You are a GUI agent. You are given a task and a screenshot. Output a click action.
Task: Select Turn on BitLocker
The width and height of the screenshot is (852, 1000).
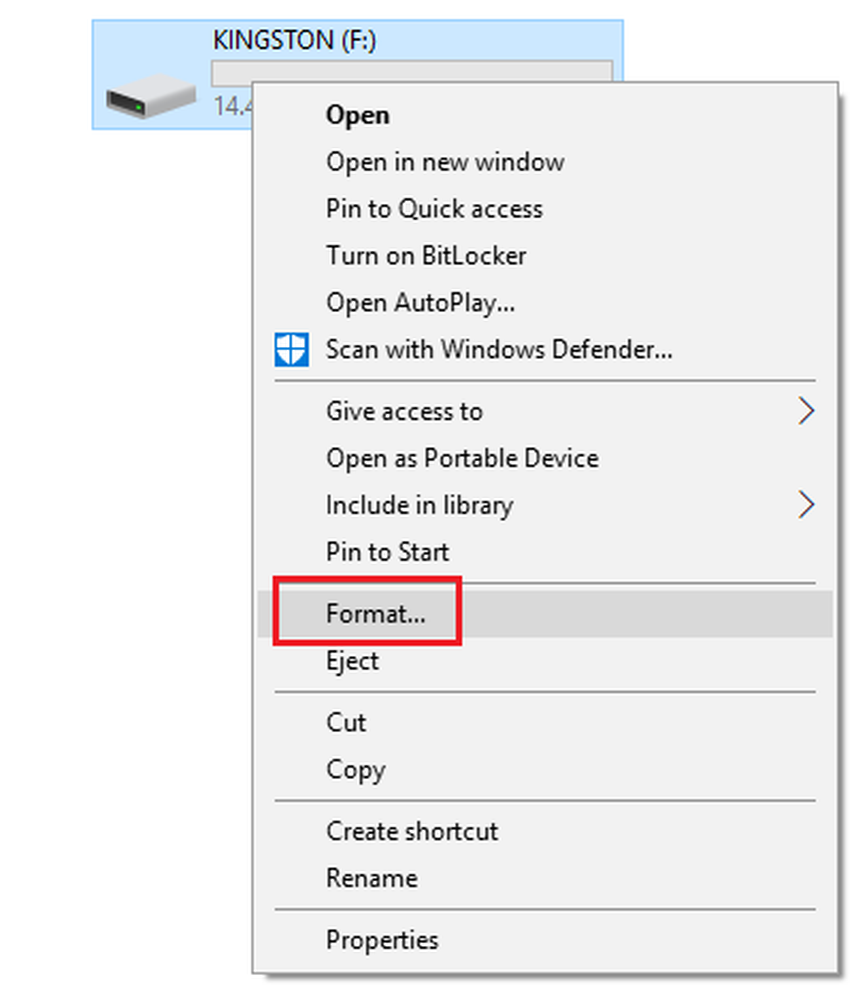[x=545, y=256]
